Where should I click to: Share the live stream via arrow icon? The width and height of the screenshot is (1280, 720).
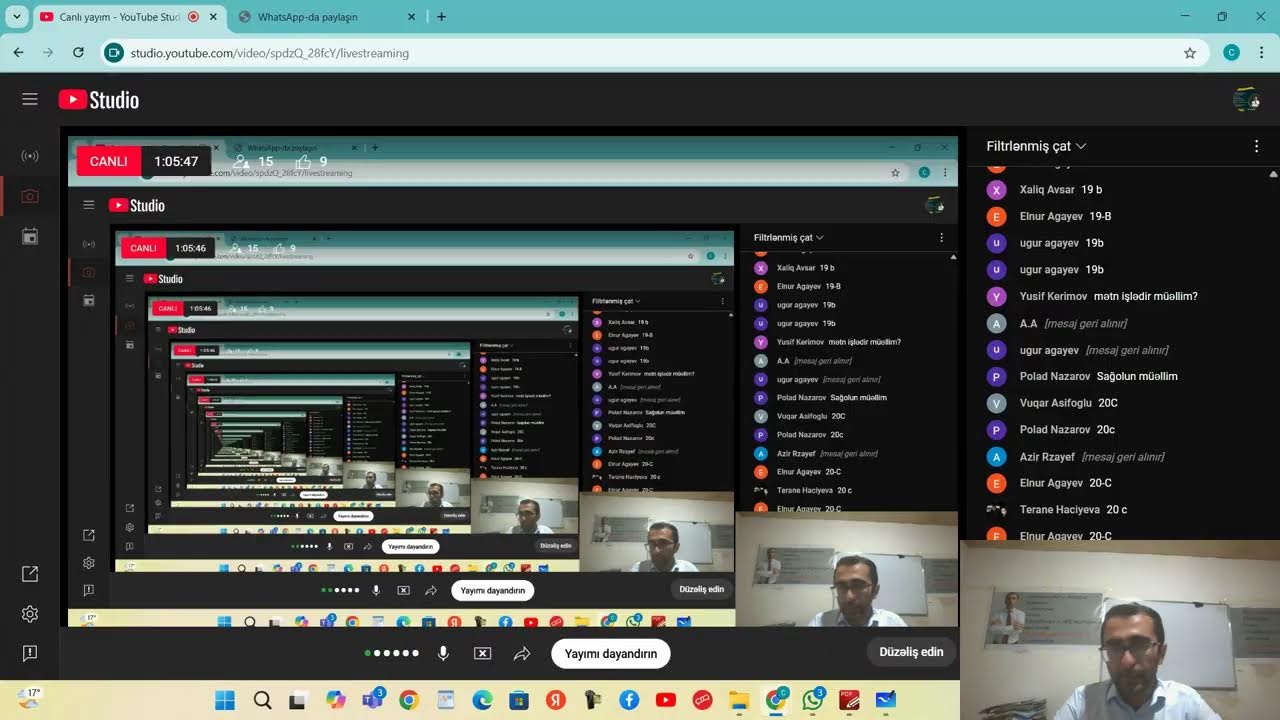[x=522, y=653]
